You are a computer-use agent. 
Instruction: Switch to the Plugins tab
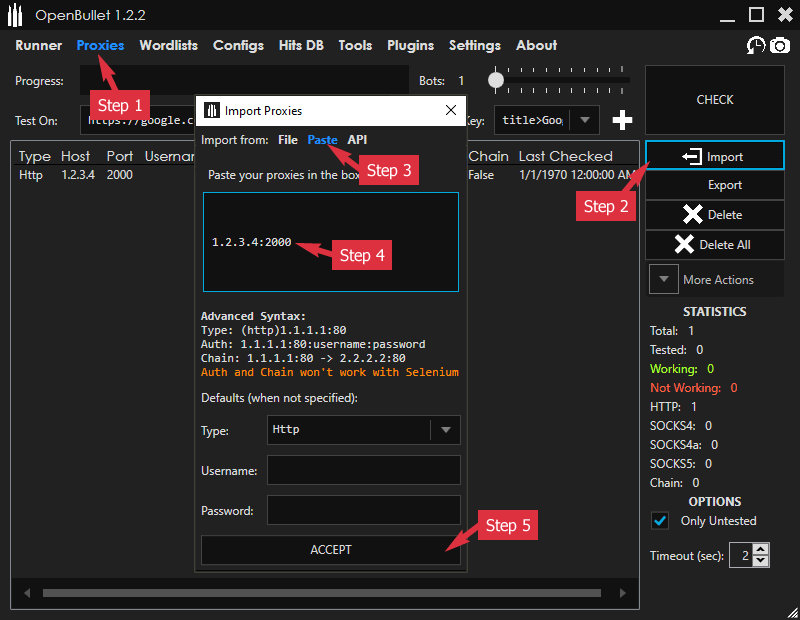pos(410,45)
